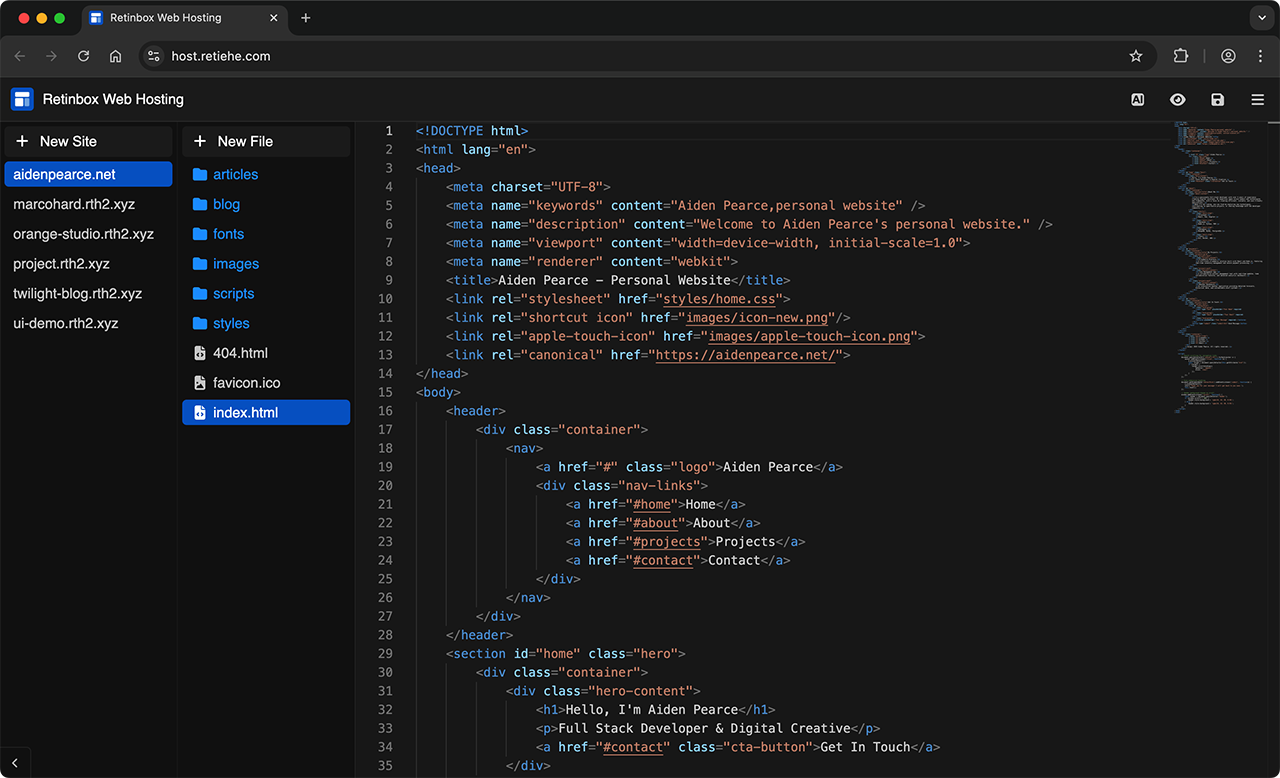This screenshot has height=778, width=1280.
Task: Bookmark this page with star icon
Action: (x=1136, y=56)
